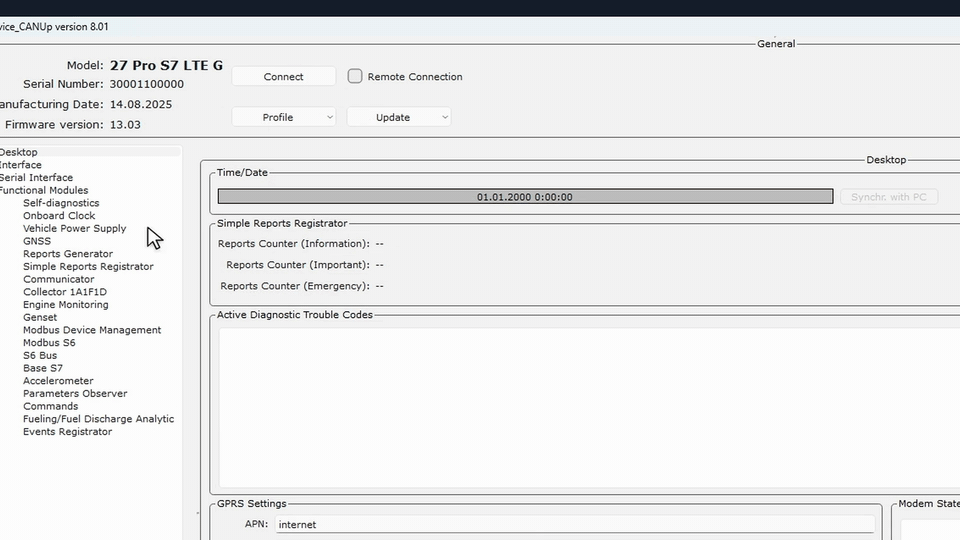This screenshot has height=540, width=960.
Task: Enable the Remote Connection checkbox
Action: click(x=355, y=76)
